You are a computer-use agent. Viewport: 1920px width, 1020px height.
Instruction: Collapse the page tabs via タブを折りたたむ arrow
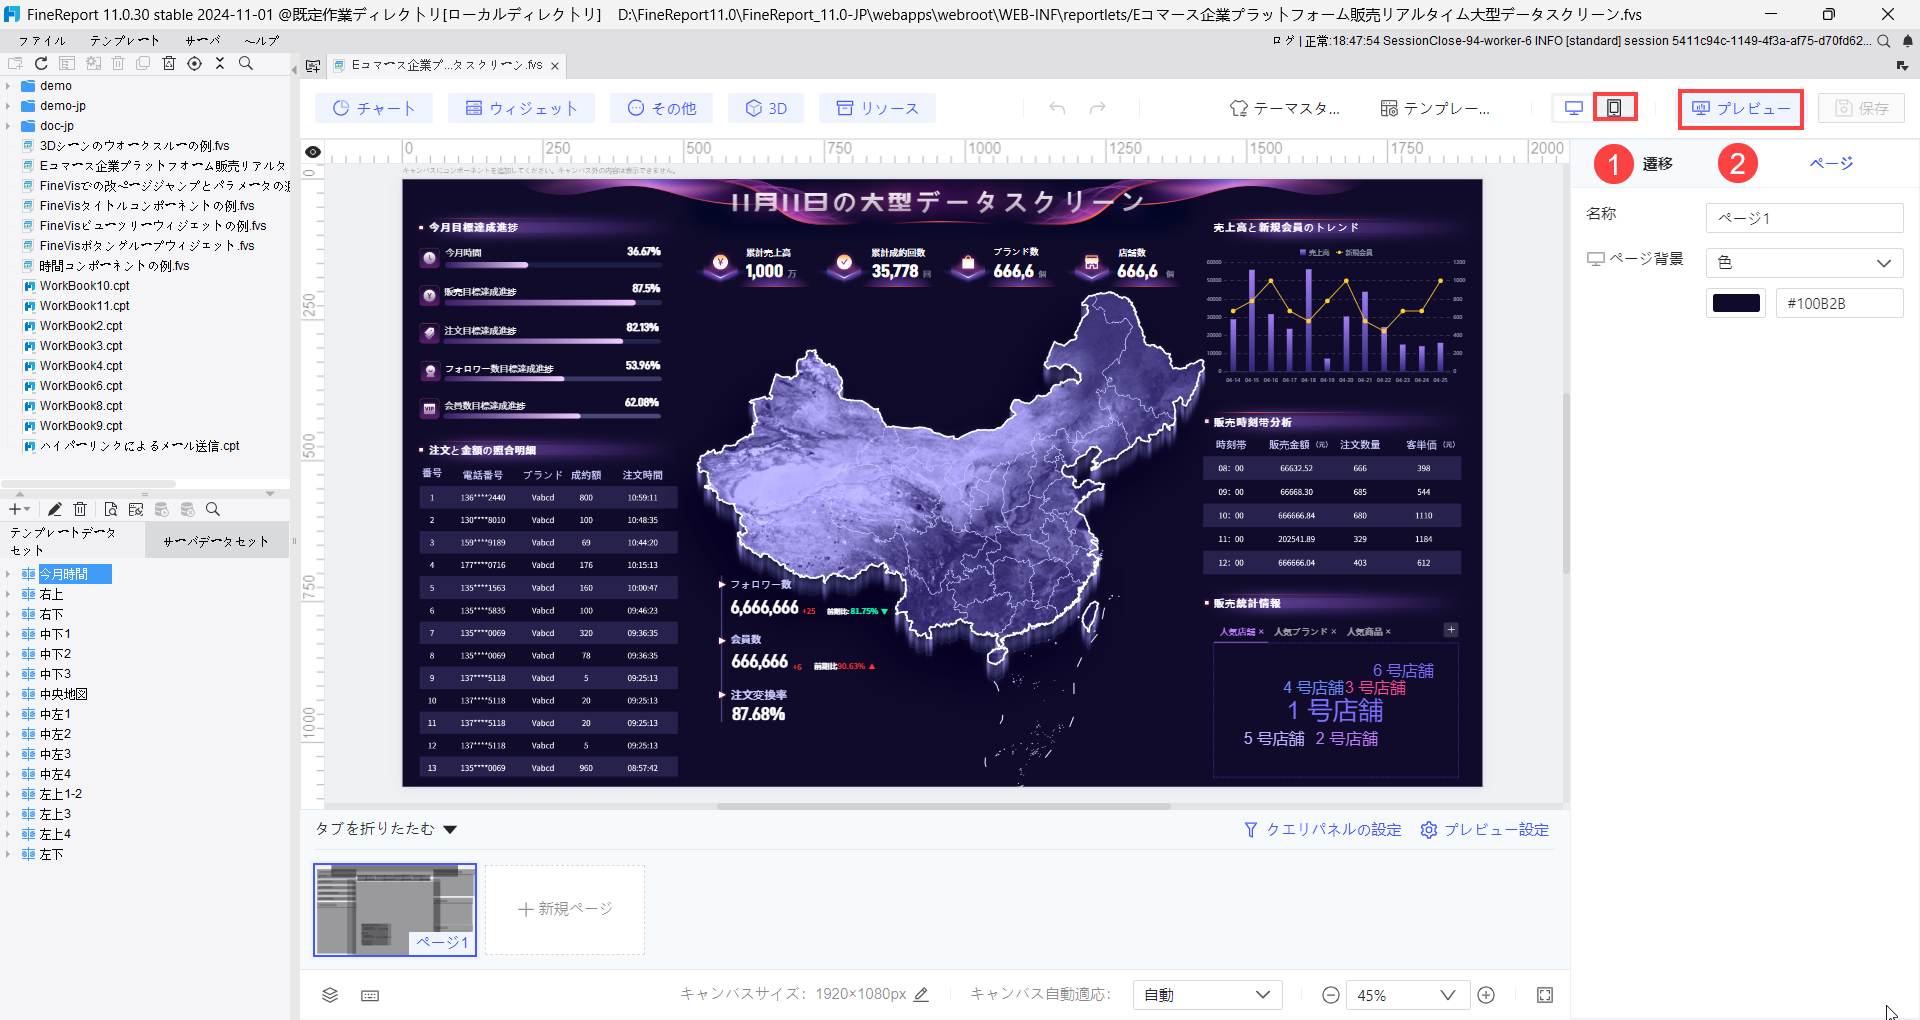pos(450,829)
